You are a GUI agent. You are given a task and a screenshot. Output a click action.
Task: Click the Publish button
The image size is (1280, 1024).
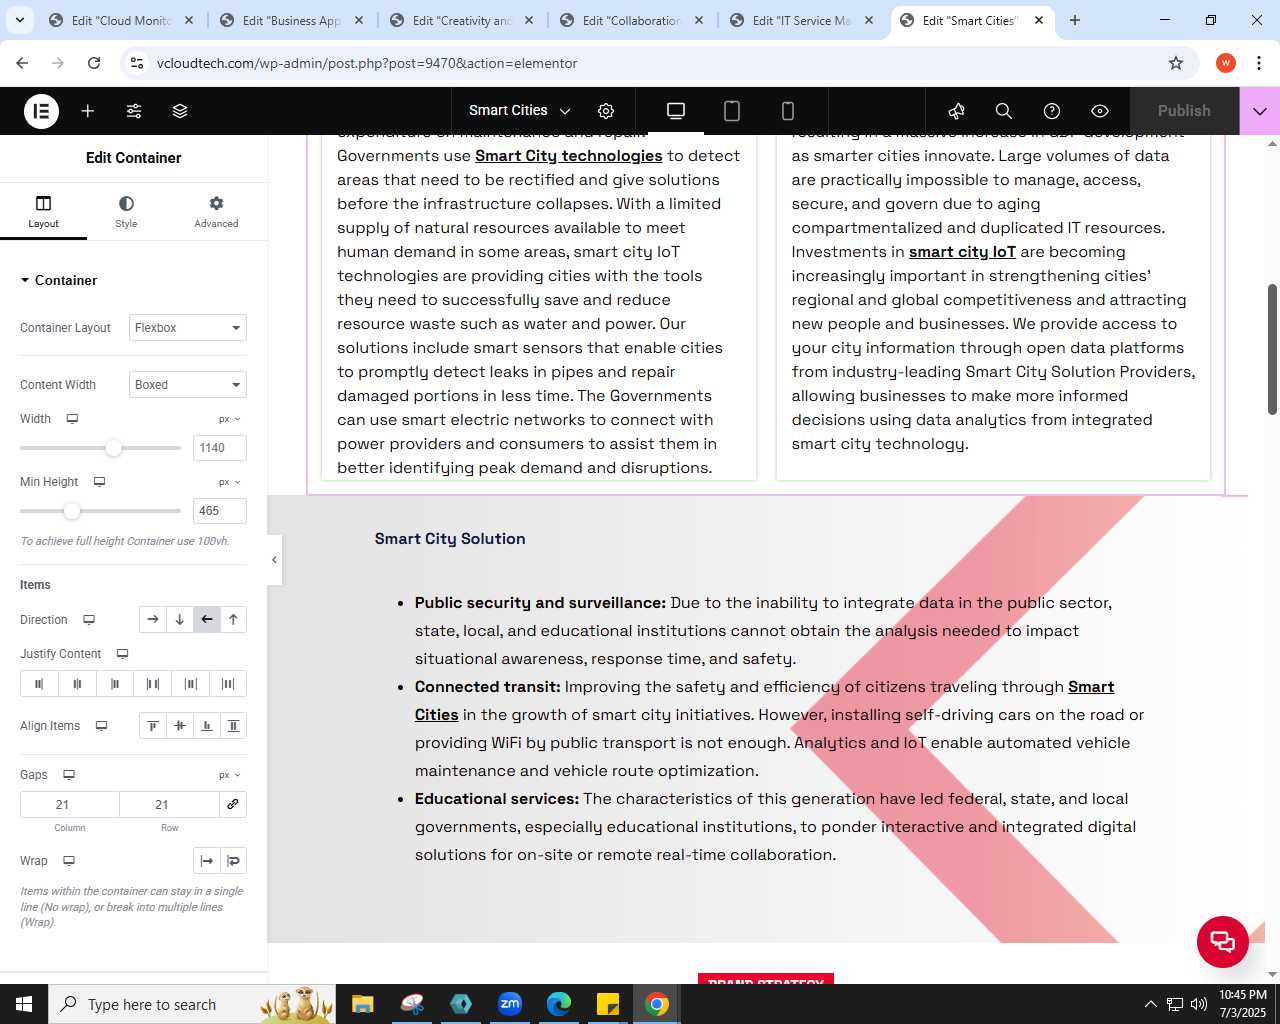point(1184,111)
